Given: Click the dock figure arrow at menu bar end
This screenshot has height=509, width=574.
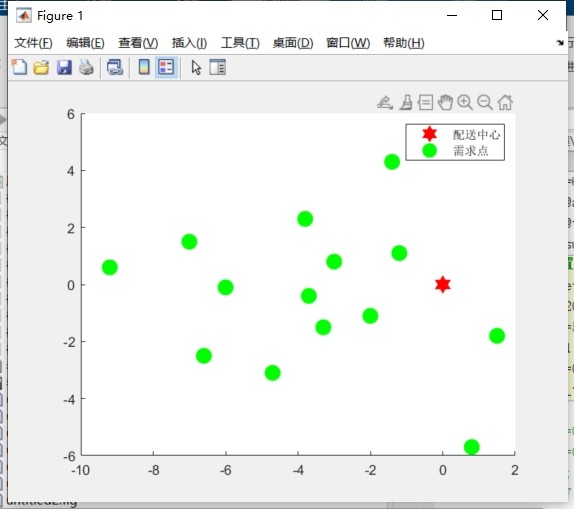Looking at the screenshot, I should (560, 43).
